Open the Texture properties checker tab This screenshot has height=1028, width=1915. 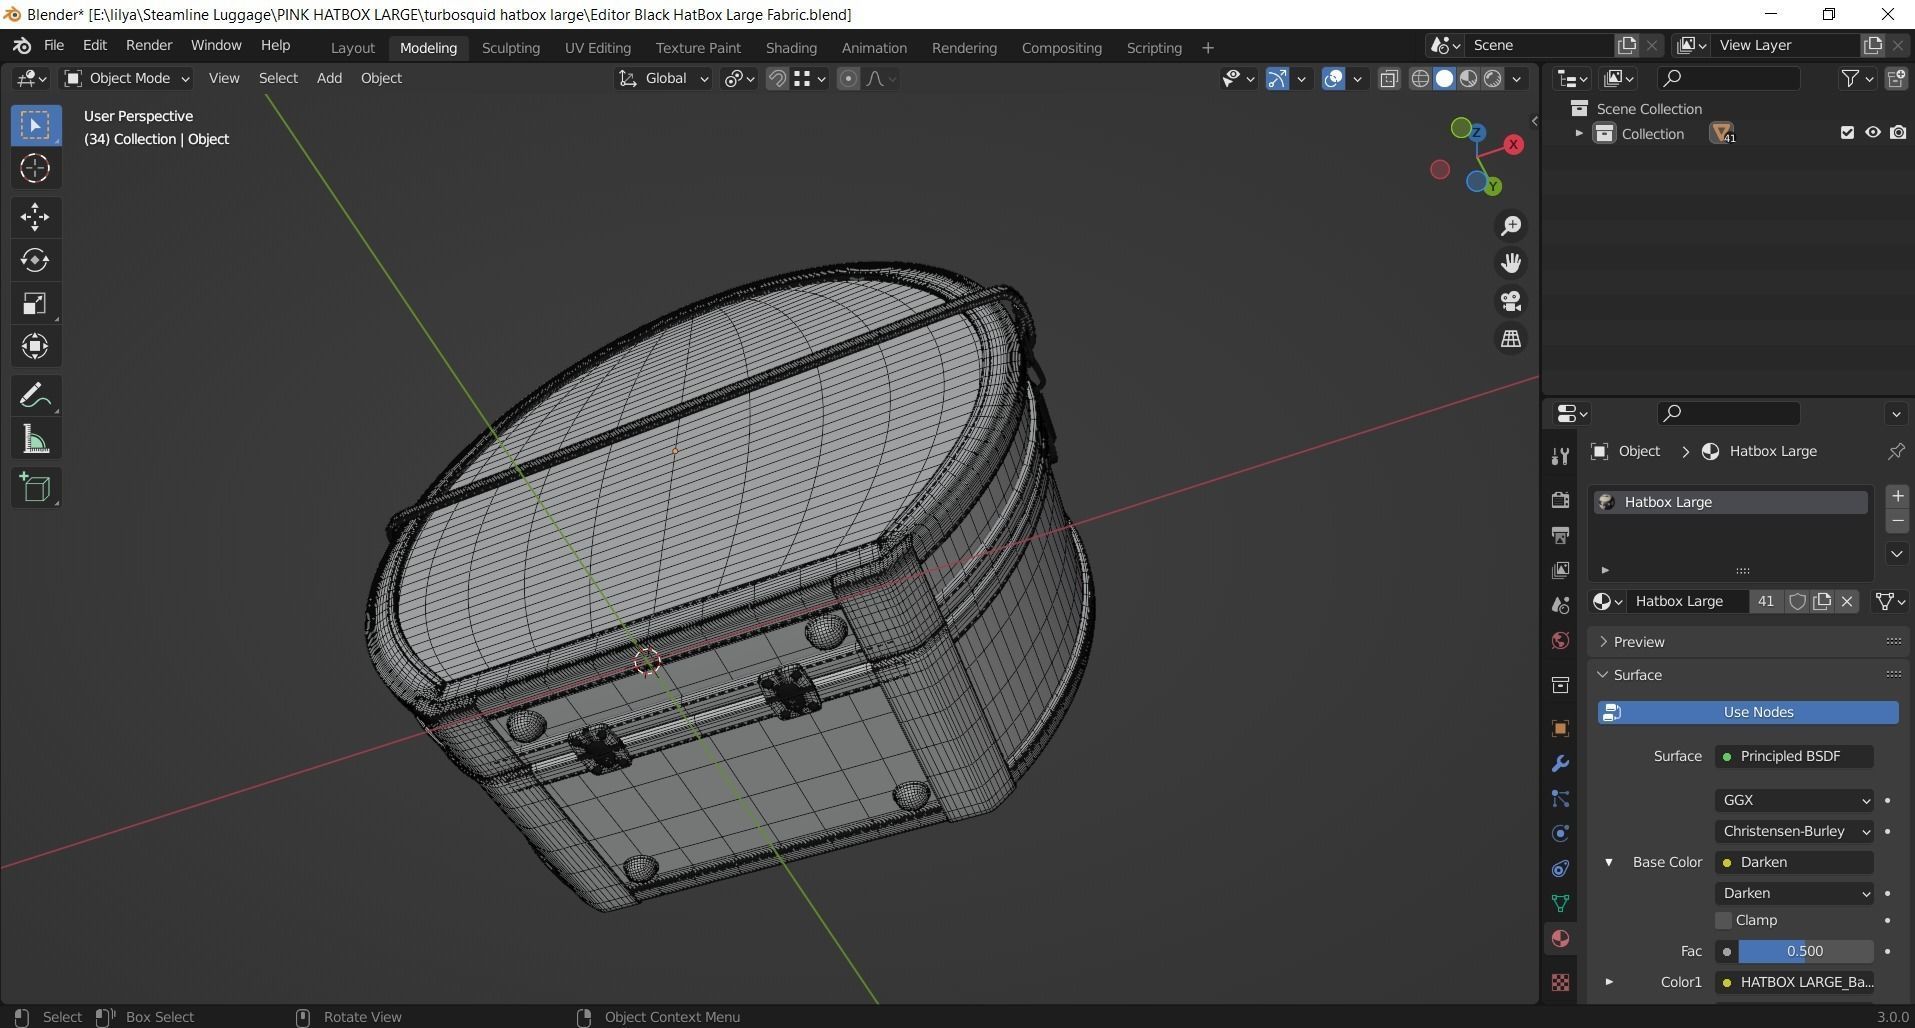(1560, 982)
